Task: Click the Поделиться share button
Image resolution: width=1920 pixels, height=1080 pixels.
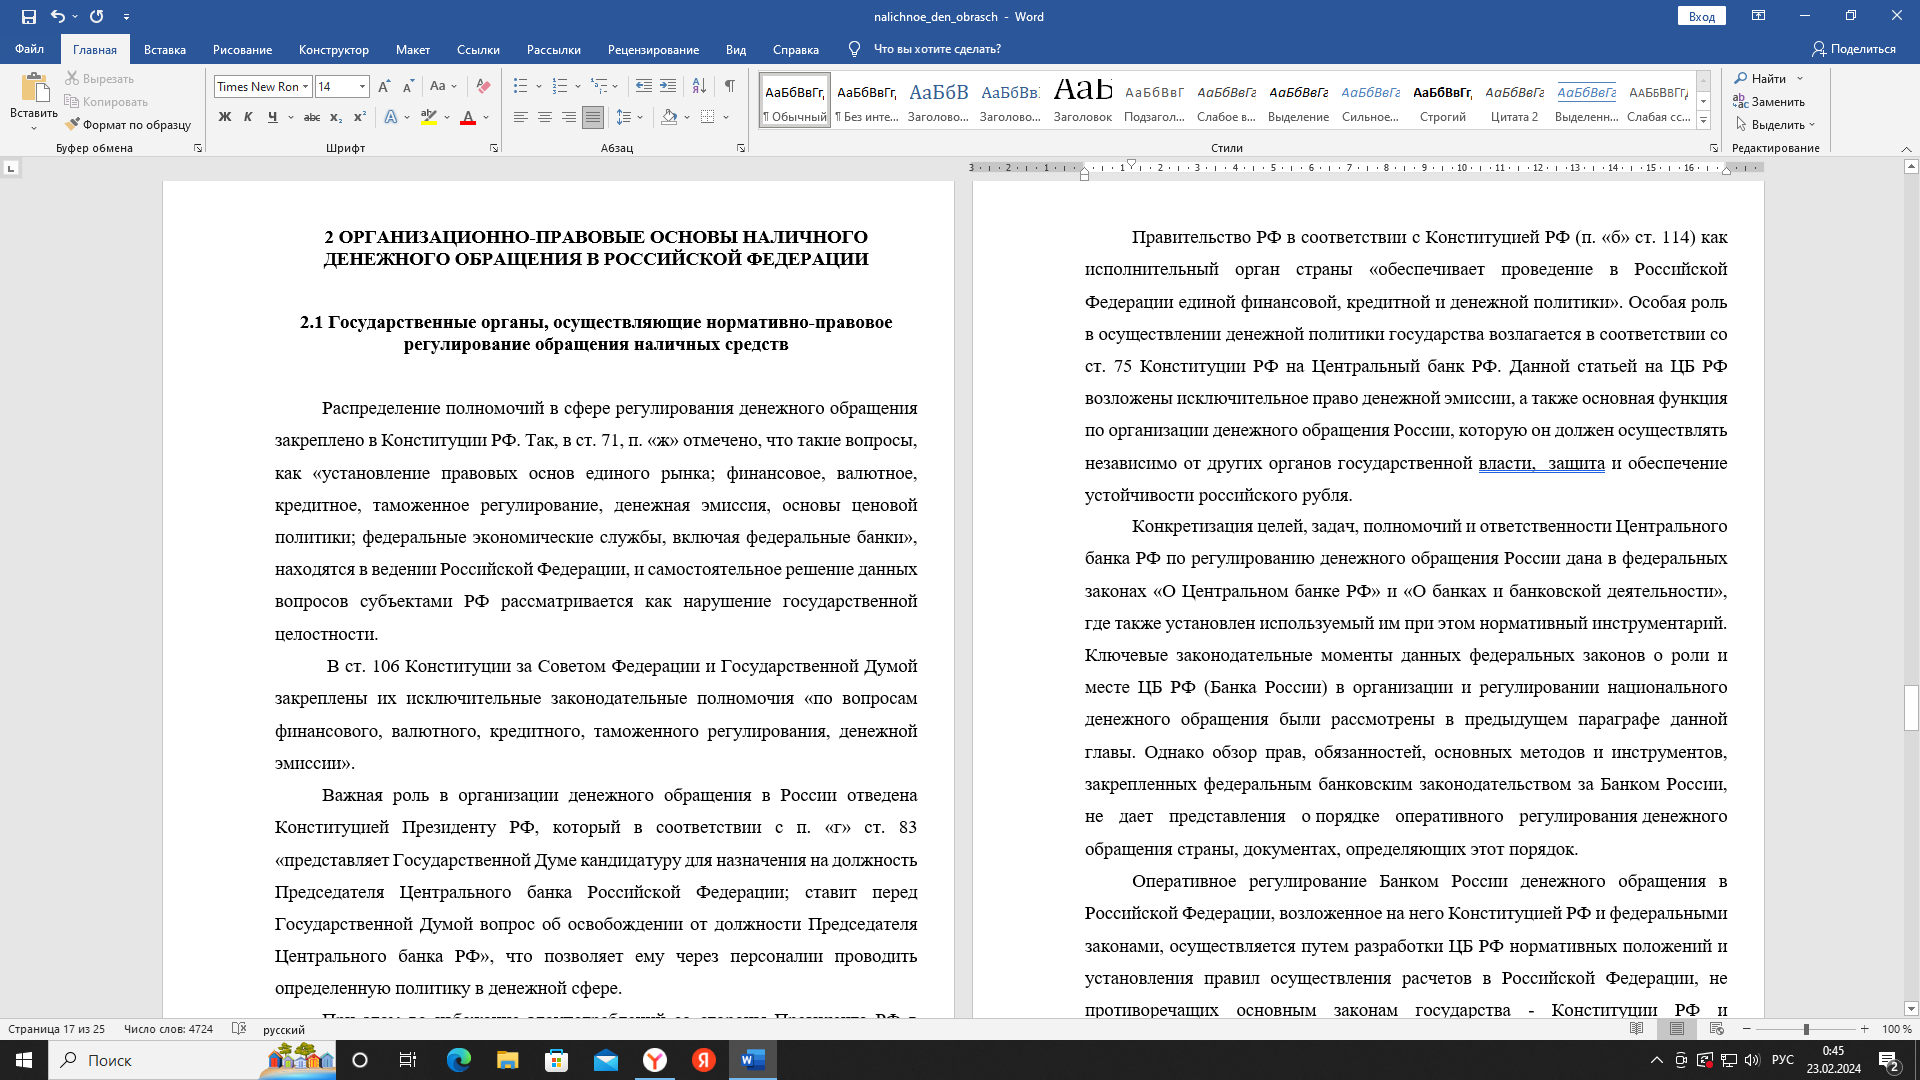Action: 1854,49
